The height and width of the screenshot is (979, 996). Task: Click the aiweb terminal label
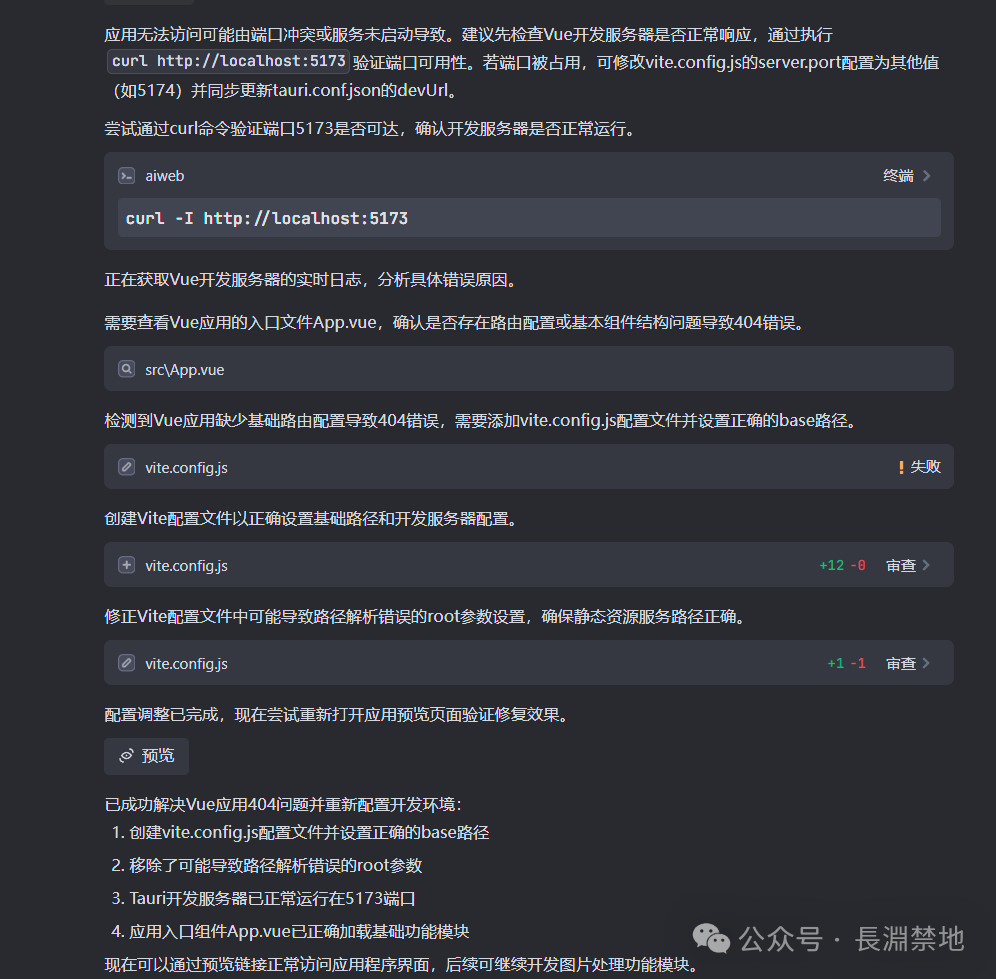(x=165, y=176)
